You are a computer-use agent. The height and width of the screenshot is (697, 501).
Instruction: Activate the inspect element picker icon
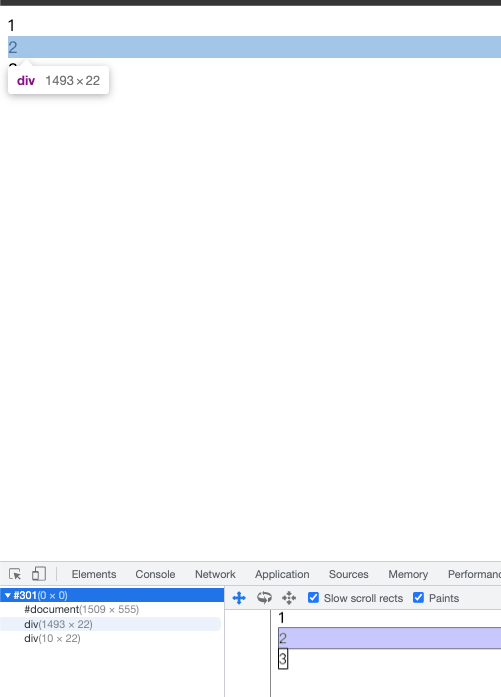(15, 574)
